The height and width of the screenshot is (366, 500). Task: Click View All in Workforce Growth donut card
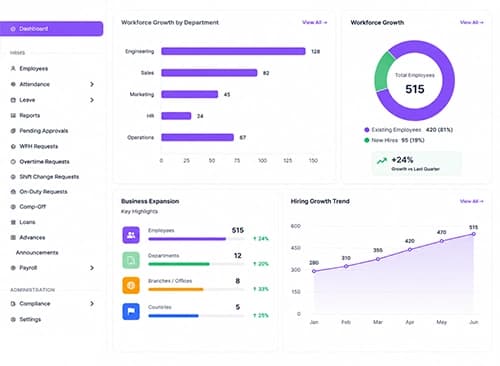click(472, 22)
